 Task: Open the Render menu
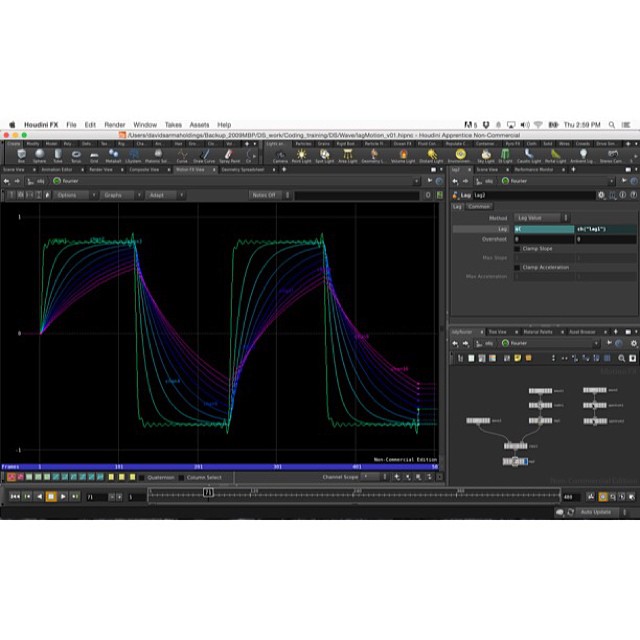tap(115, 125)
